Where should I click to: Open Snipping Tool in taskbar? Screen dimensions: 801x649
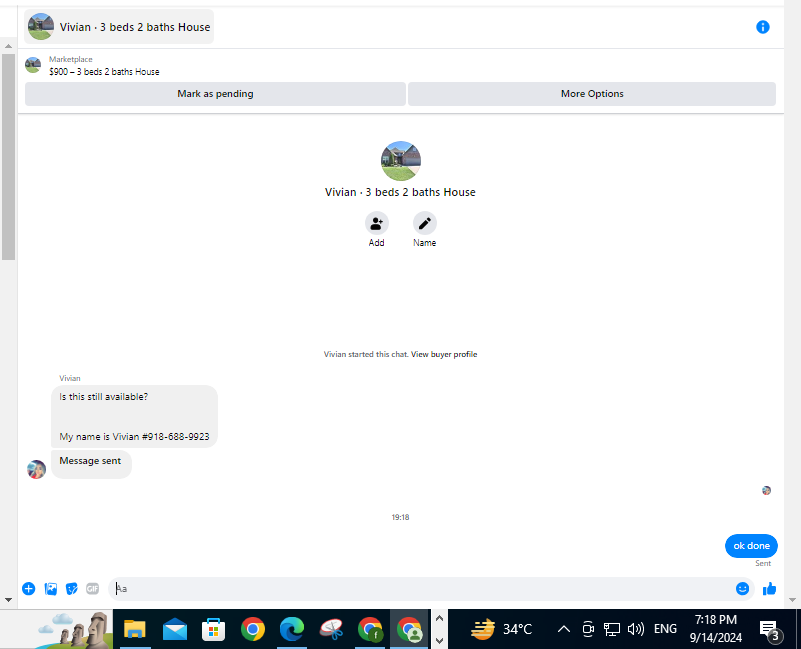pyautogui.click(x=331, y=629)
